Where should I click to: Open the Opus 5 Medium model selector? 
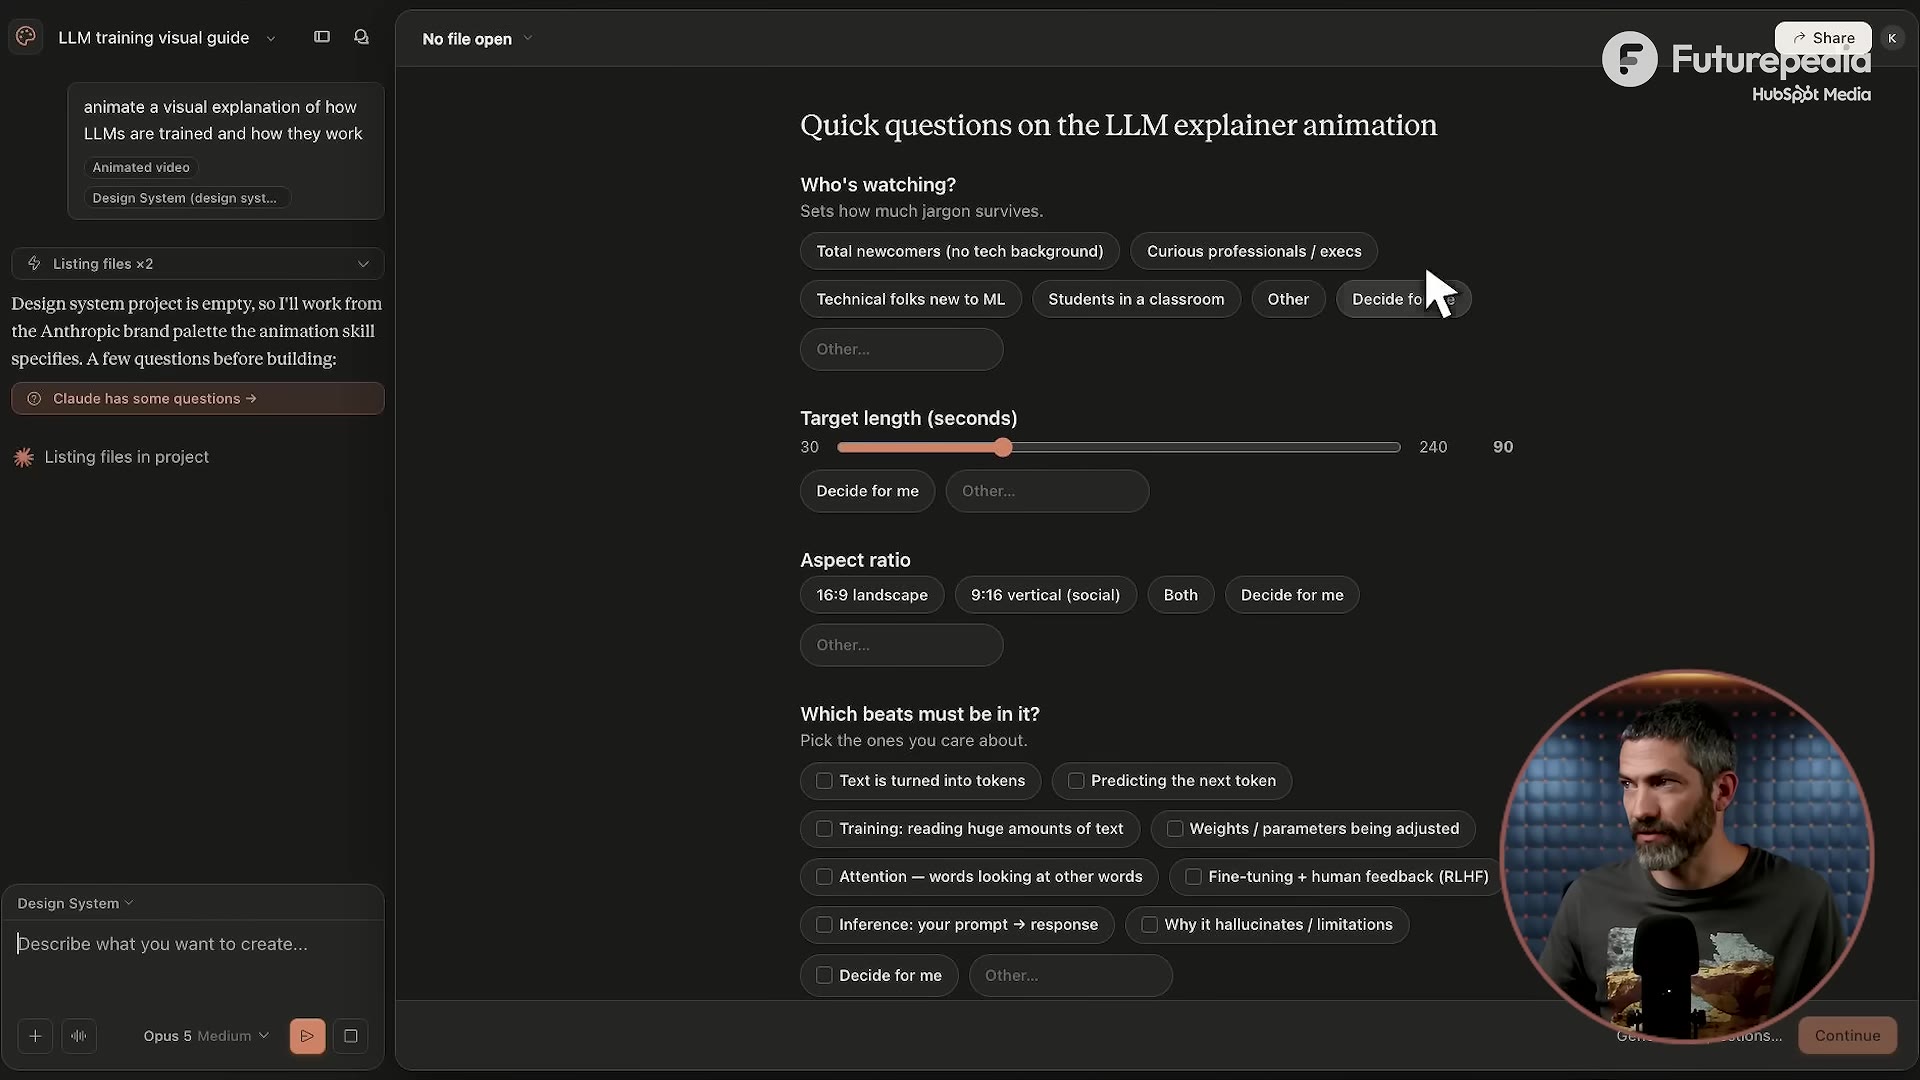point(206,1036)
